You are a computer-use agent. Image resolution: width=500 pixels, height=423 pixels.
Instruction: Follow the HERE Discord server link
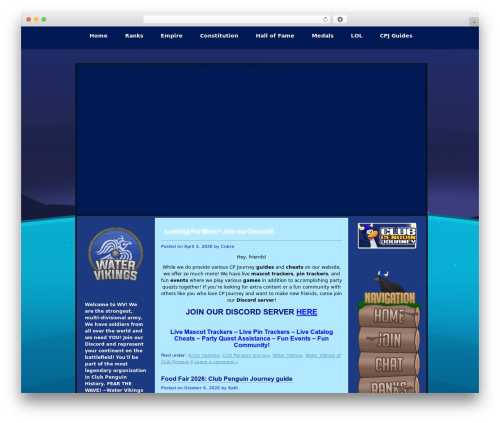pyautogui.click(x=307, y=312)
